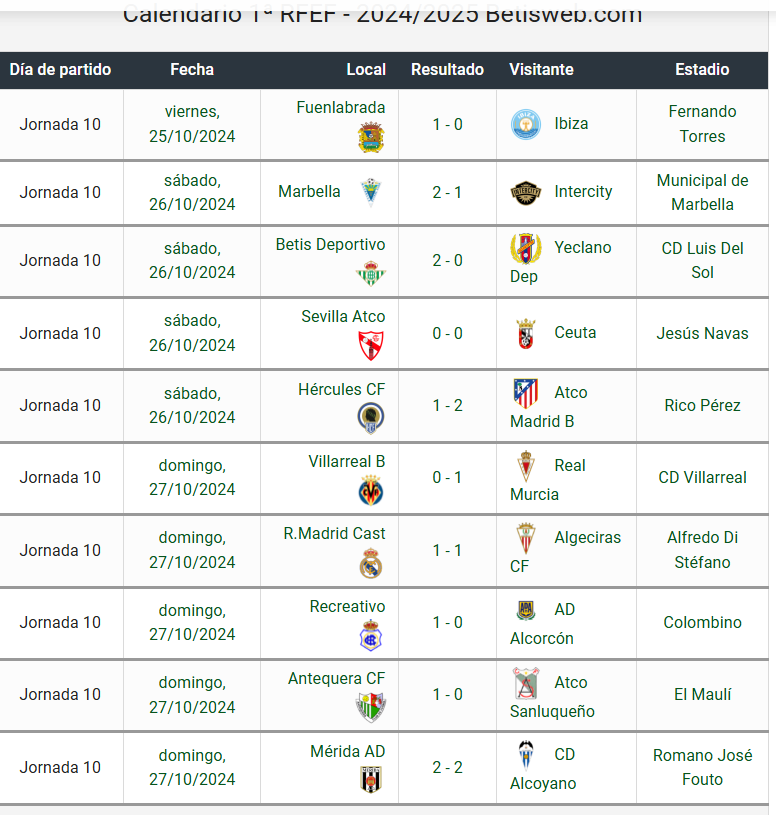Click the Estadio column header
Viewport: 776px width, 815px height.
coord(702,70)
